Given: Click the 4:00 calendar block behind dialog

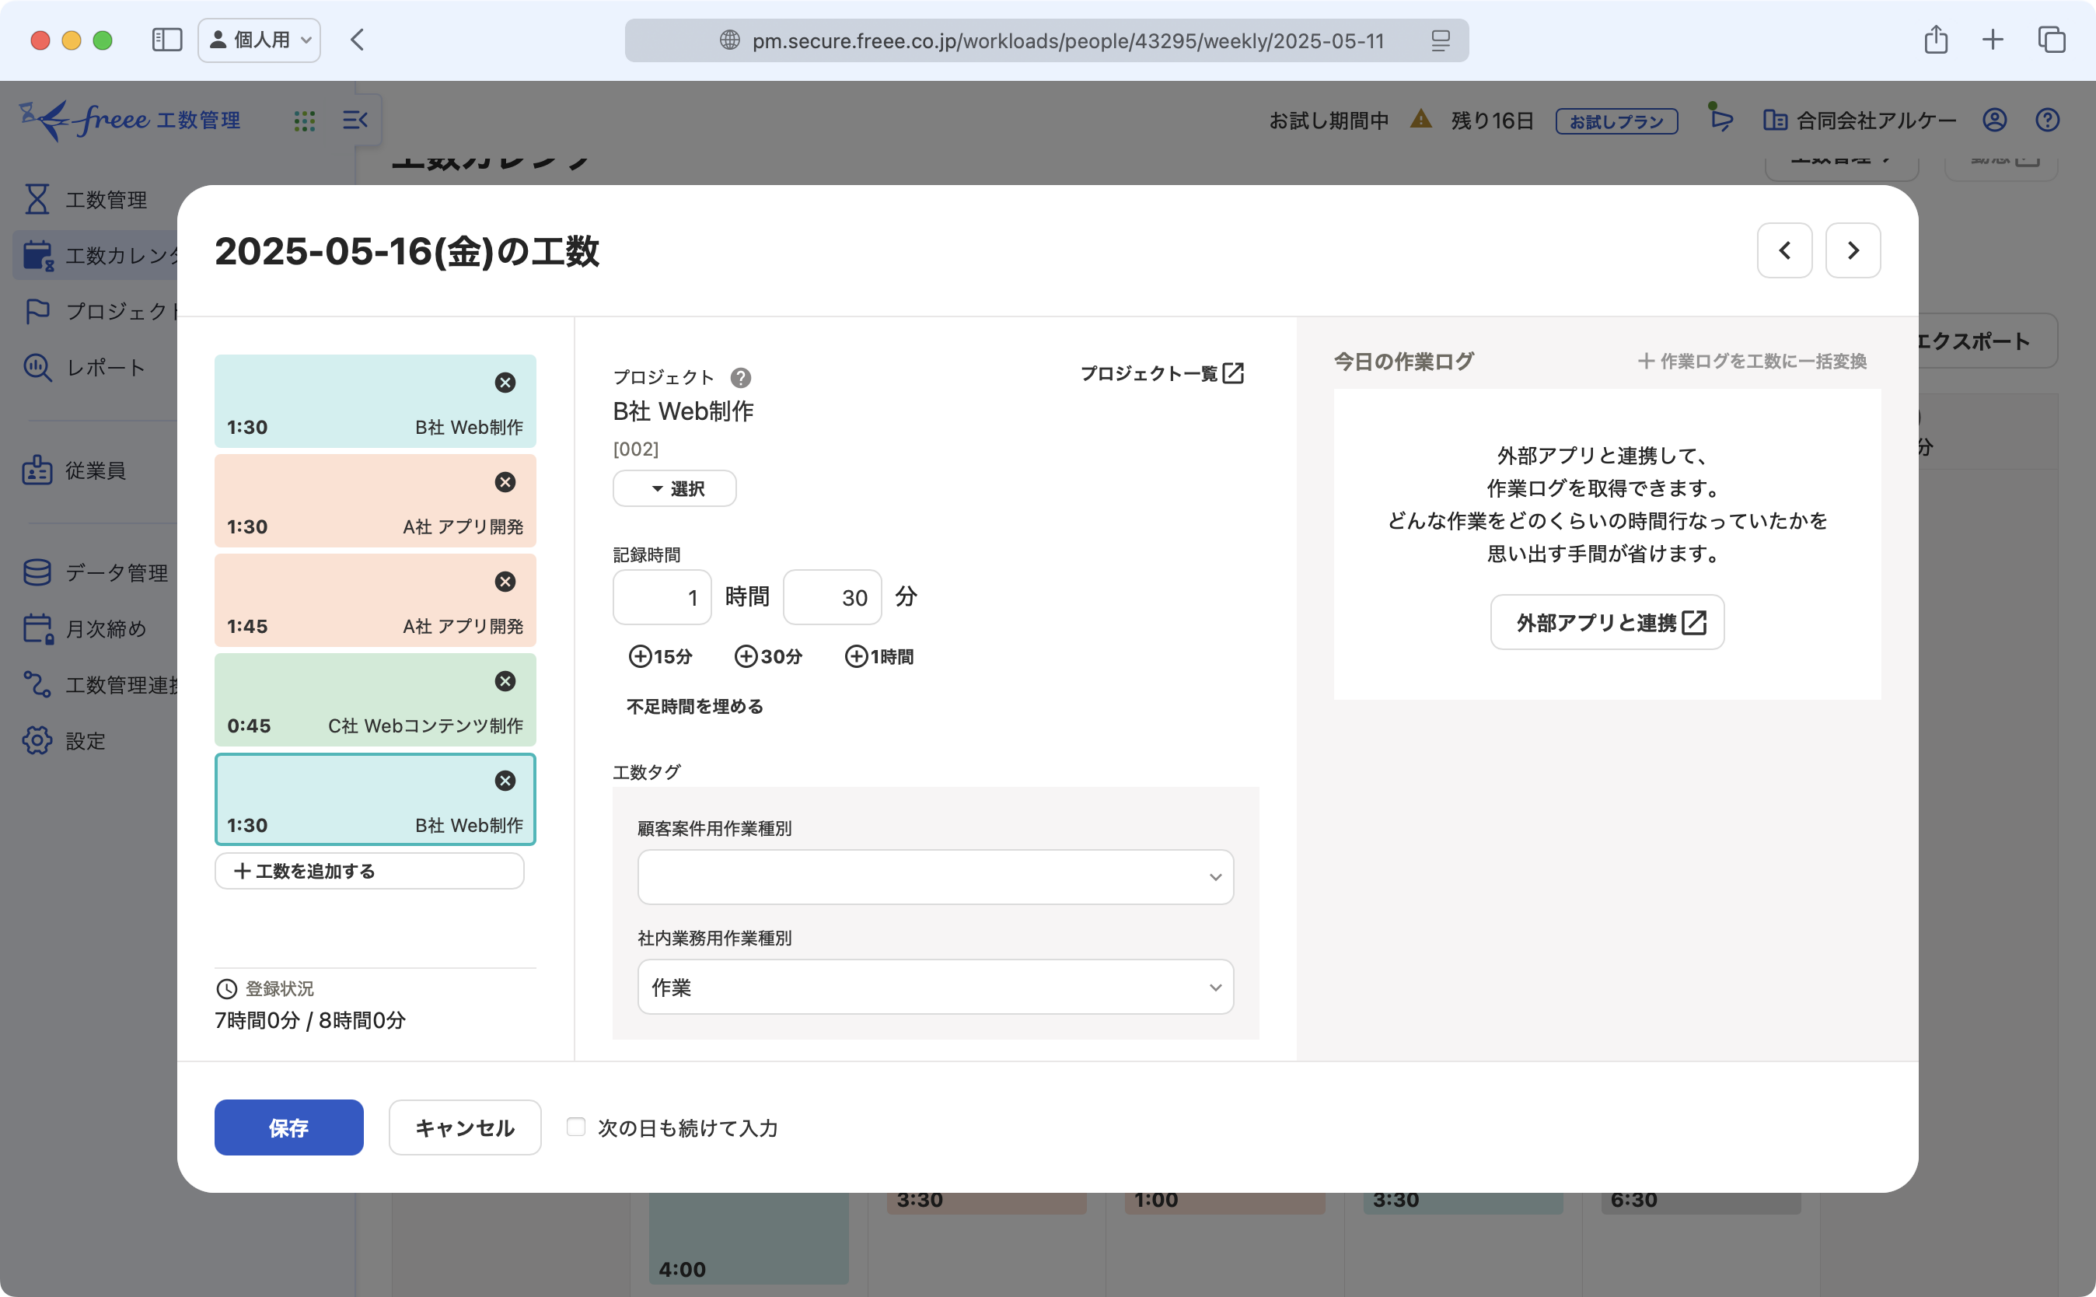Looking at the screenshot, I should point(749,1239).
